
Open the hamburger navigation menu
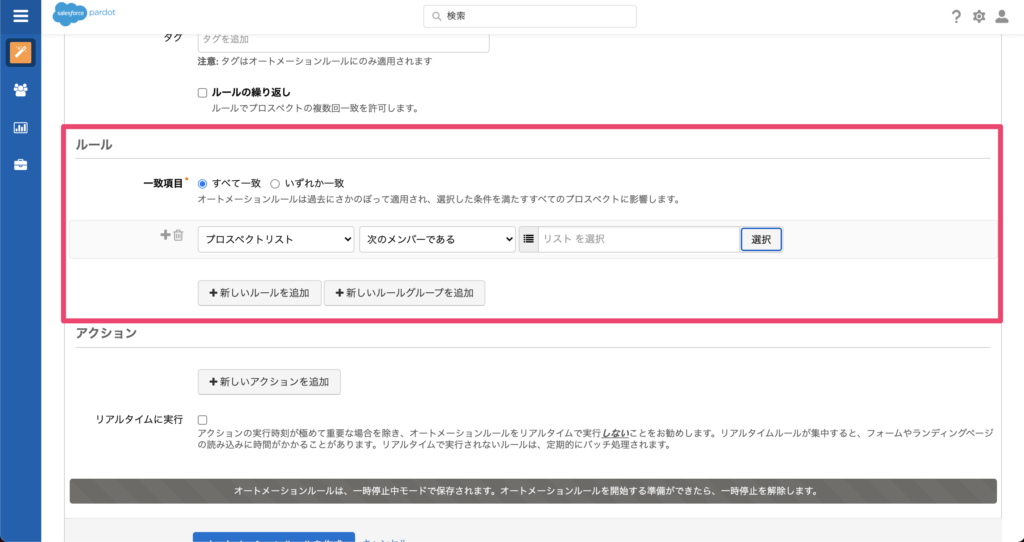point(20,16)
